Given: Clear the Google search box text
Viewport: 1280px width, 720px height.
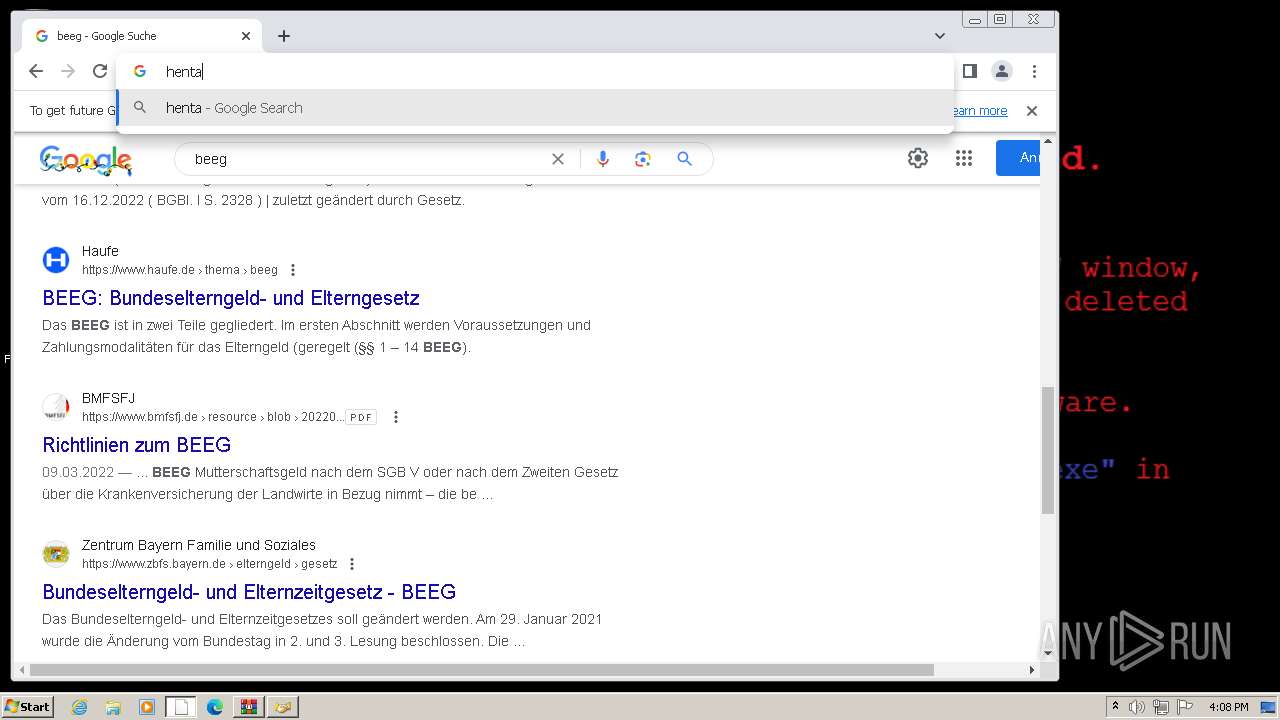Looking at the screenshot, I should pos(558,159).
